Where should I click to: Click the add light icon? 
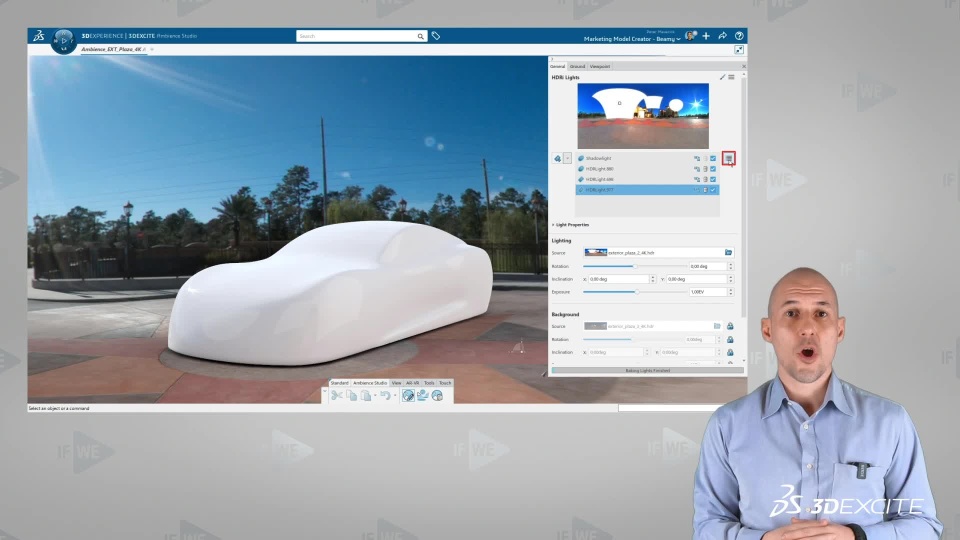pos(557,159)
